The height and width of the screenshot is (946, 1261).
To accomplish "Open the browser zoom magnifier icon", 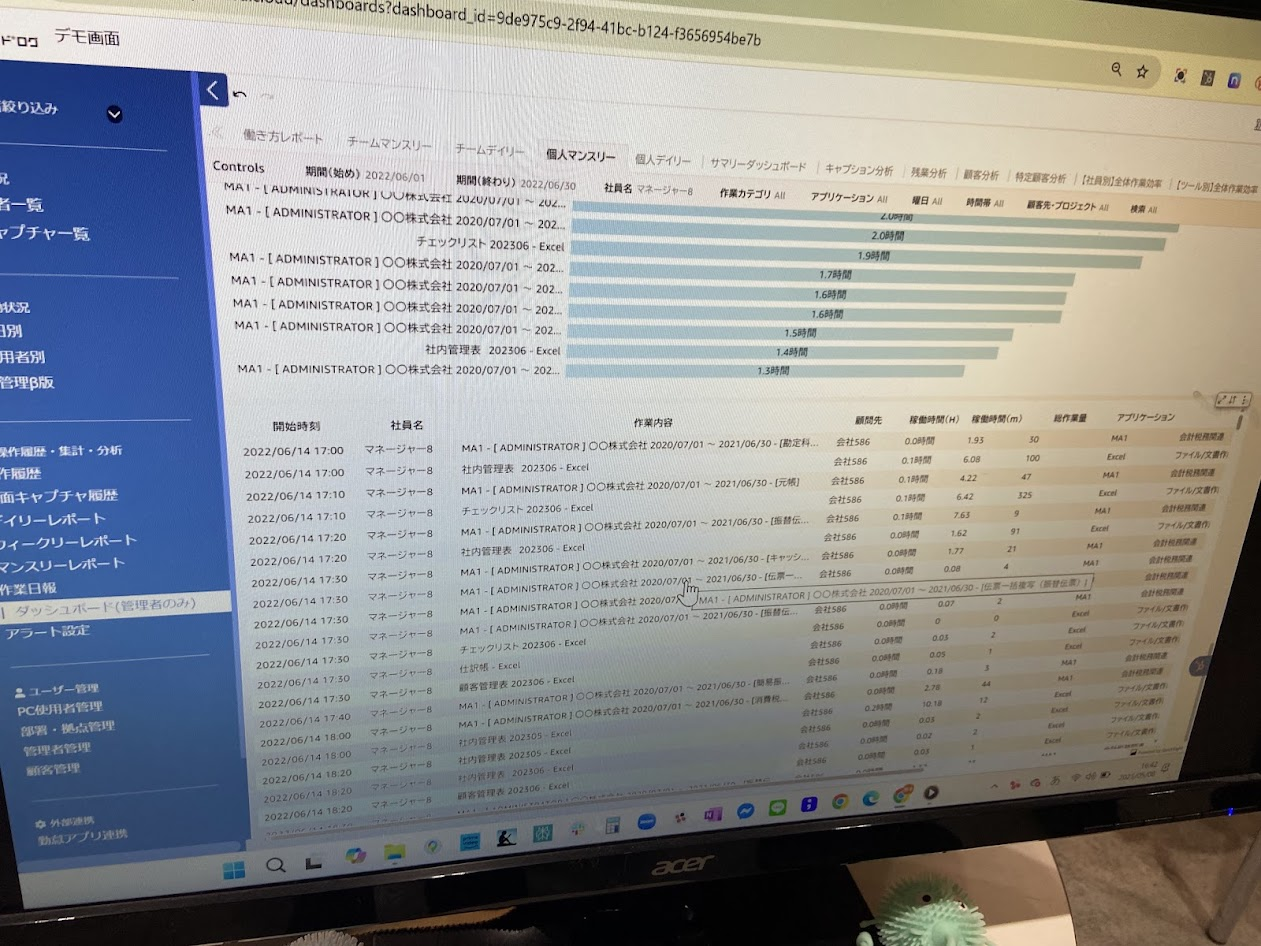I will [1117, 69].
